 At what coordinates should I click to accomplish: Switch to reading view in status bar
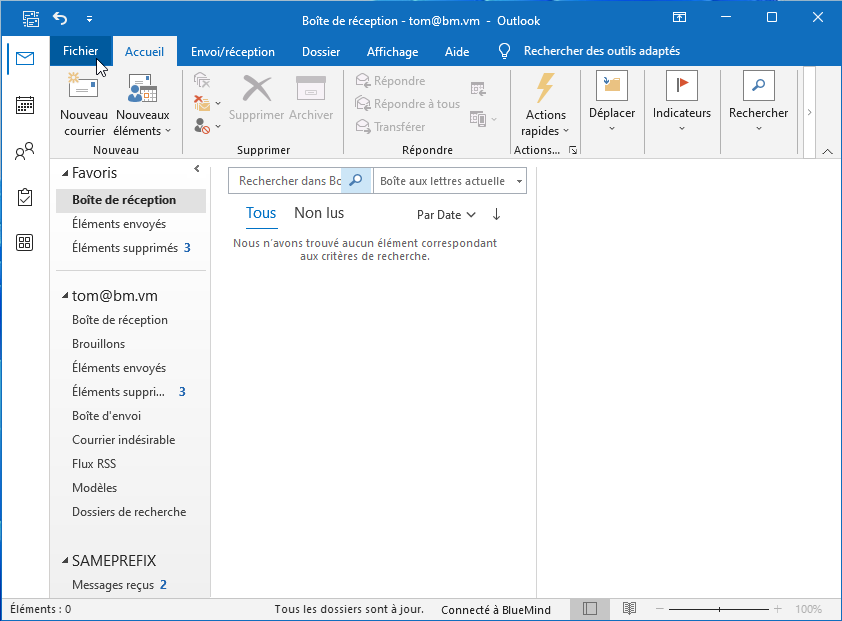click(x=629, y=608)
